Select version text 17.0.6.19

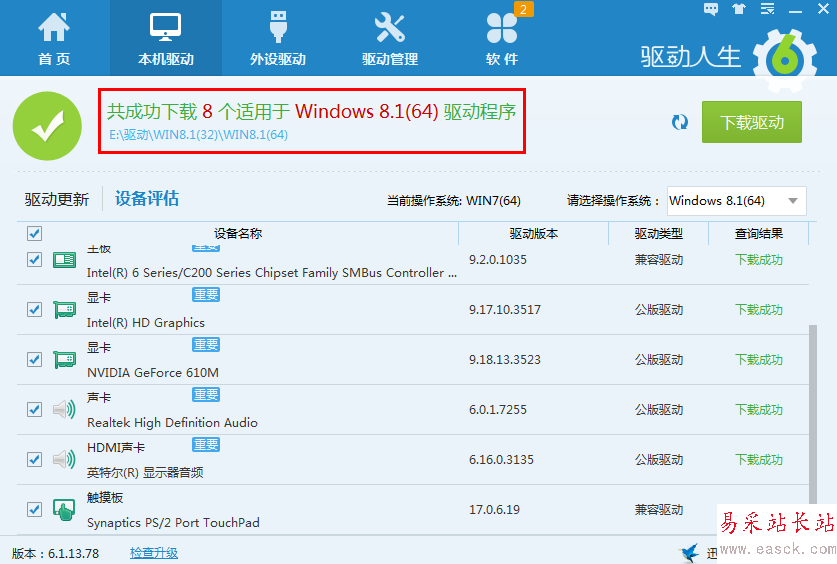pos(494,510)
